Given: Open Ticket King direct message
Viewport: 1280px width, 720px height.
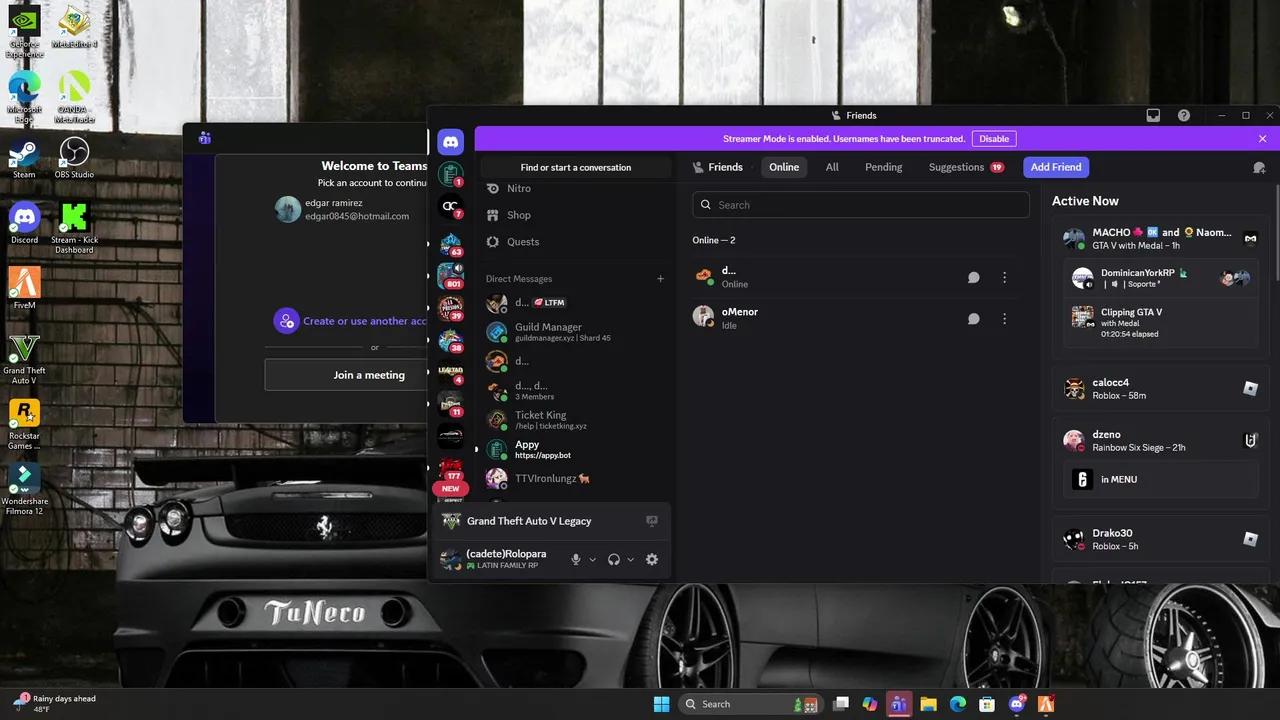Looking at the screenshot, I should tap(575, 420).
